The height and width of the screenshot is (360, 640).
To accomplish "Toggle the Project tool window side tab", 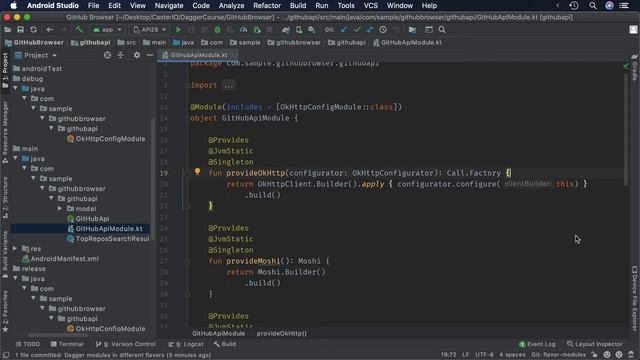I will point(5,71).
